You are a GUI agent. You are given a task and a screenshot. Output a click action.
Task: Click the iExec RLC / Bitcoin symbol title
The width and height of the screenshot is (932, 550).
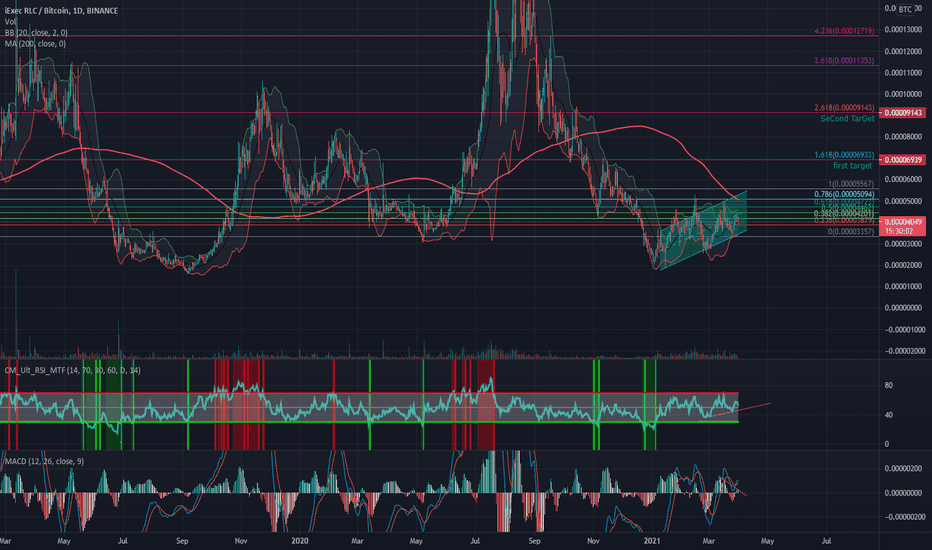61,11
